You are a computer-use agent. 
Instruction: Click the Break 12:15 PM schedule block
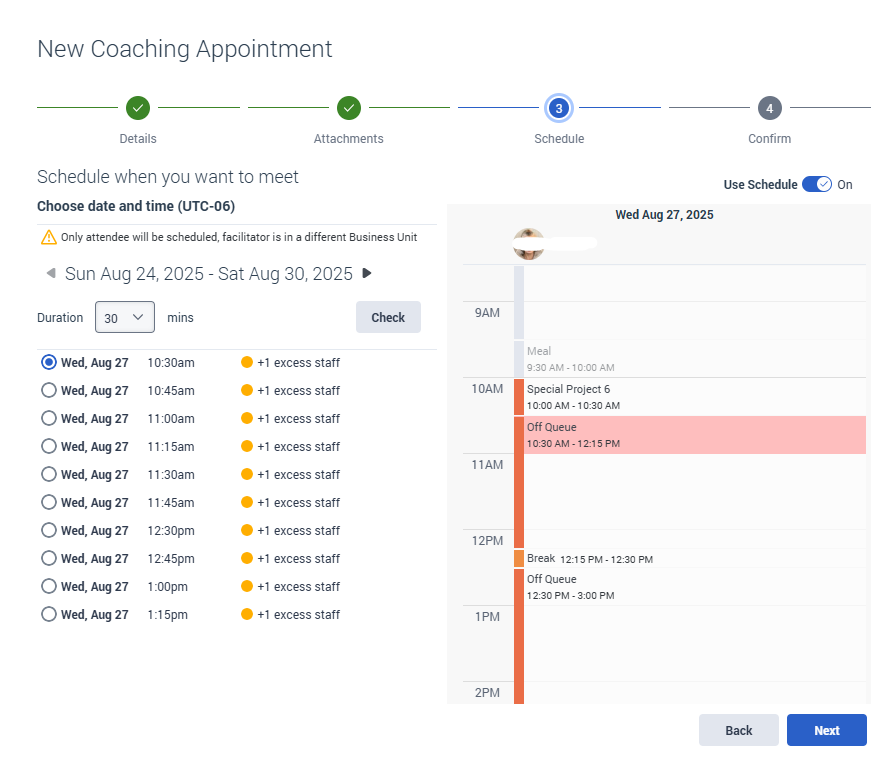[690, 559]
